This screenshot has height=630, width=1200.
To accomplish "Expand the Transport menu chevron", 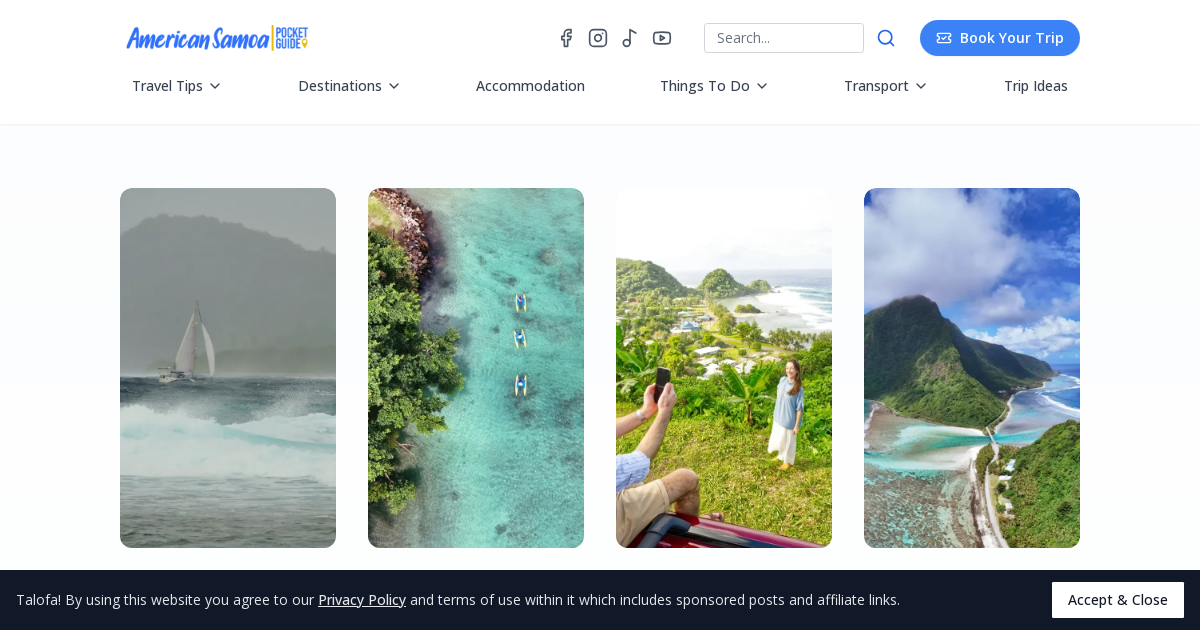I will [921, 86].
